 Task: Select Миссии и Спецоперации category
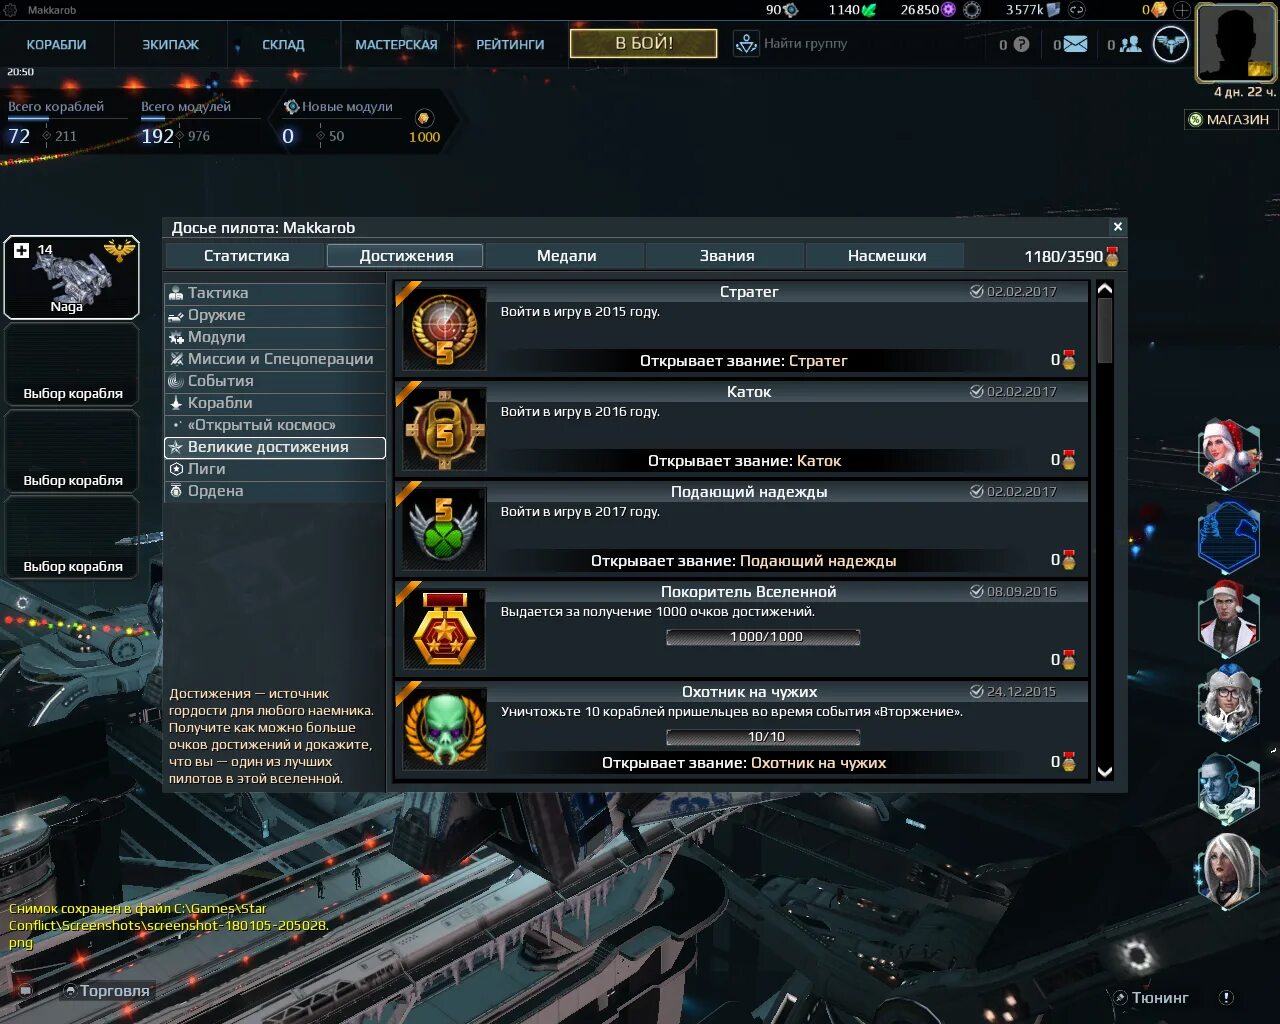(x=275, y=359)
